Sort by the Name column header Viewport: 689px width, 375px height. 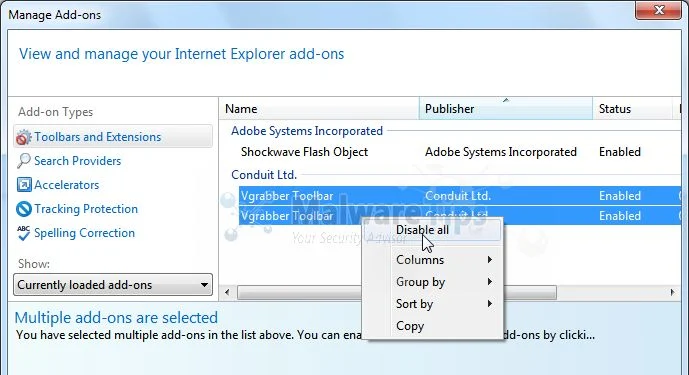pyautogui.click(x=319, y=109)
